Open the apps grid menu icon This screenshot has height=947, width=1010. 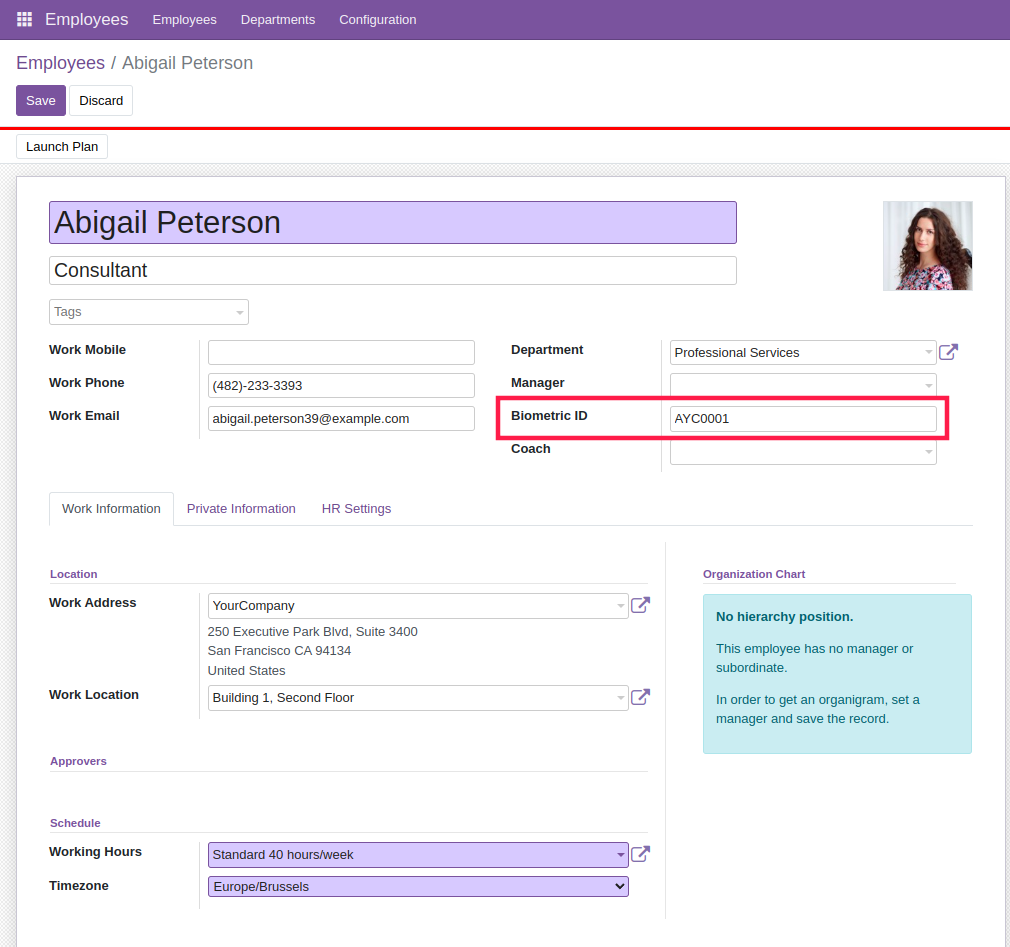pos(24,19)
